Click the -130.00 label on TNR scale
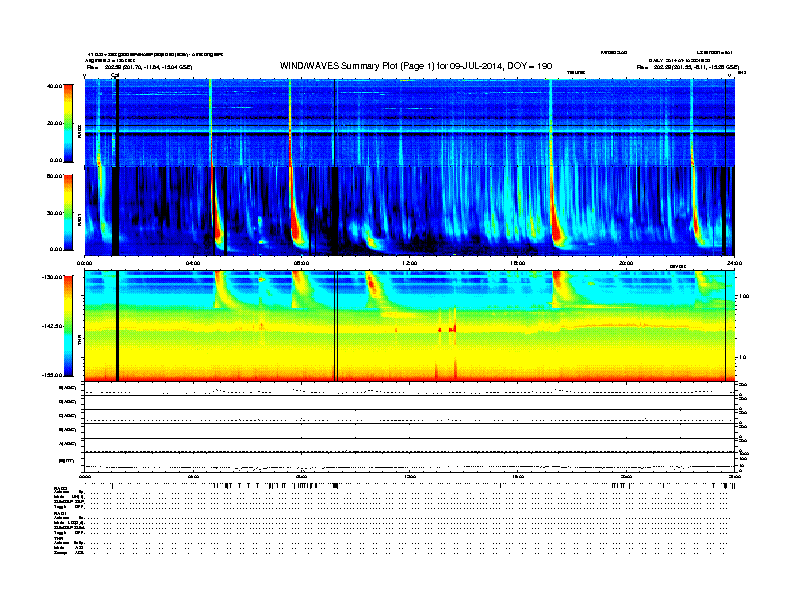This screenshot has height=612, width=792. click(52, 277)
